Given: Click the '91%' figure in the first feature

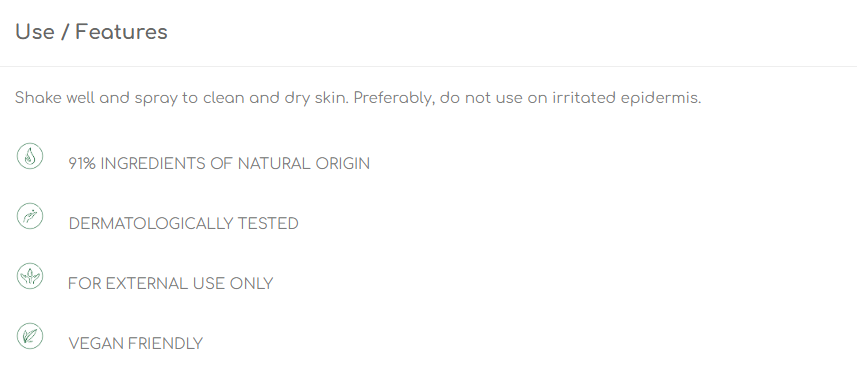Looking at the screenshot, I should tap(82, 164).
